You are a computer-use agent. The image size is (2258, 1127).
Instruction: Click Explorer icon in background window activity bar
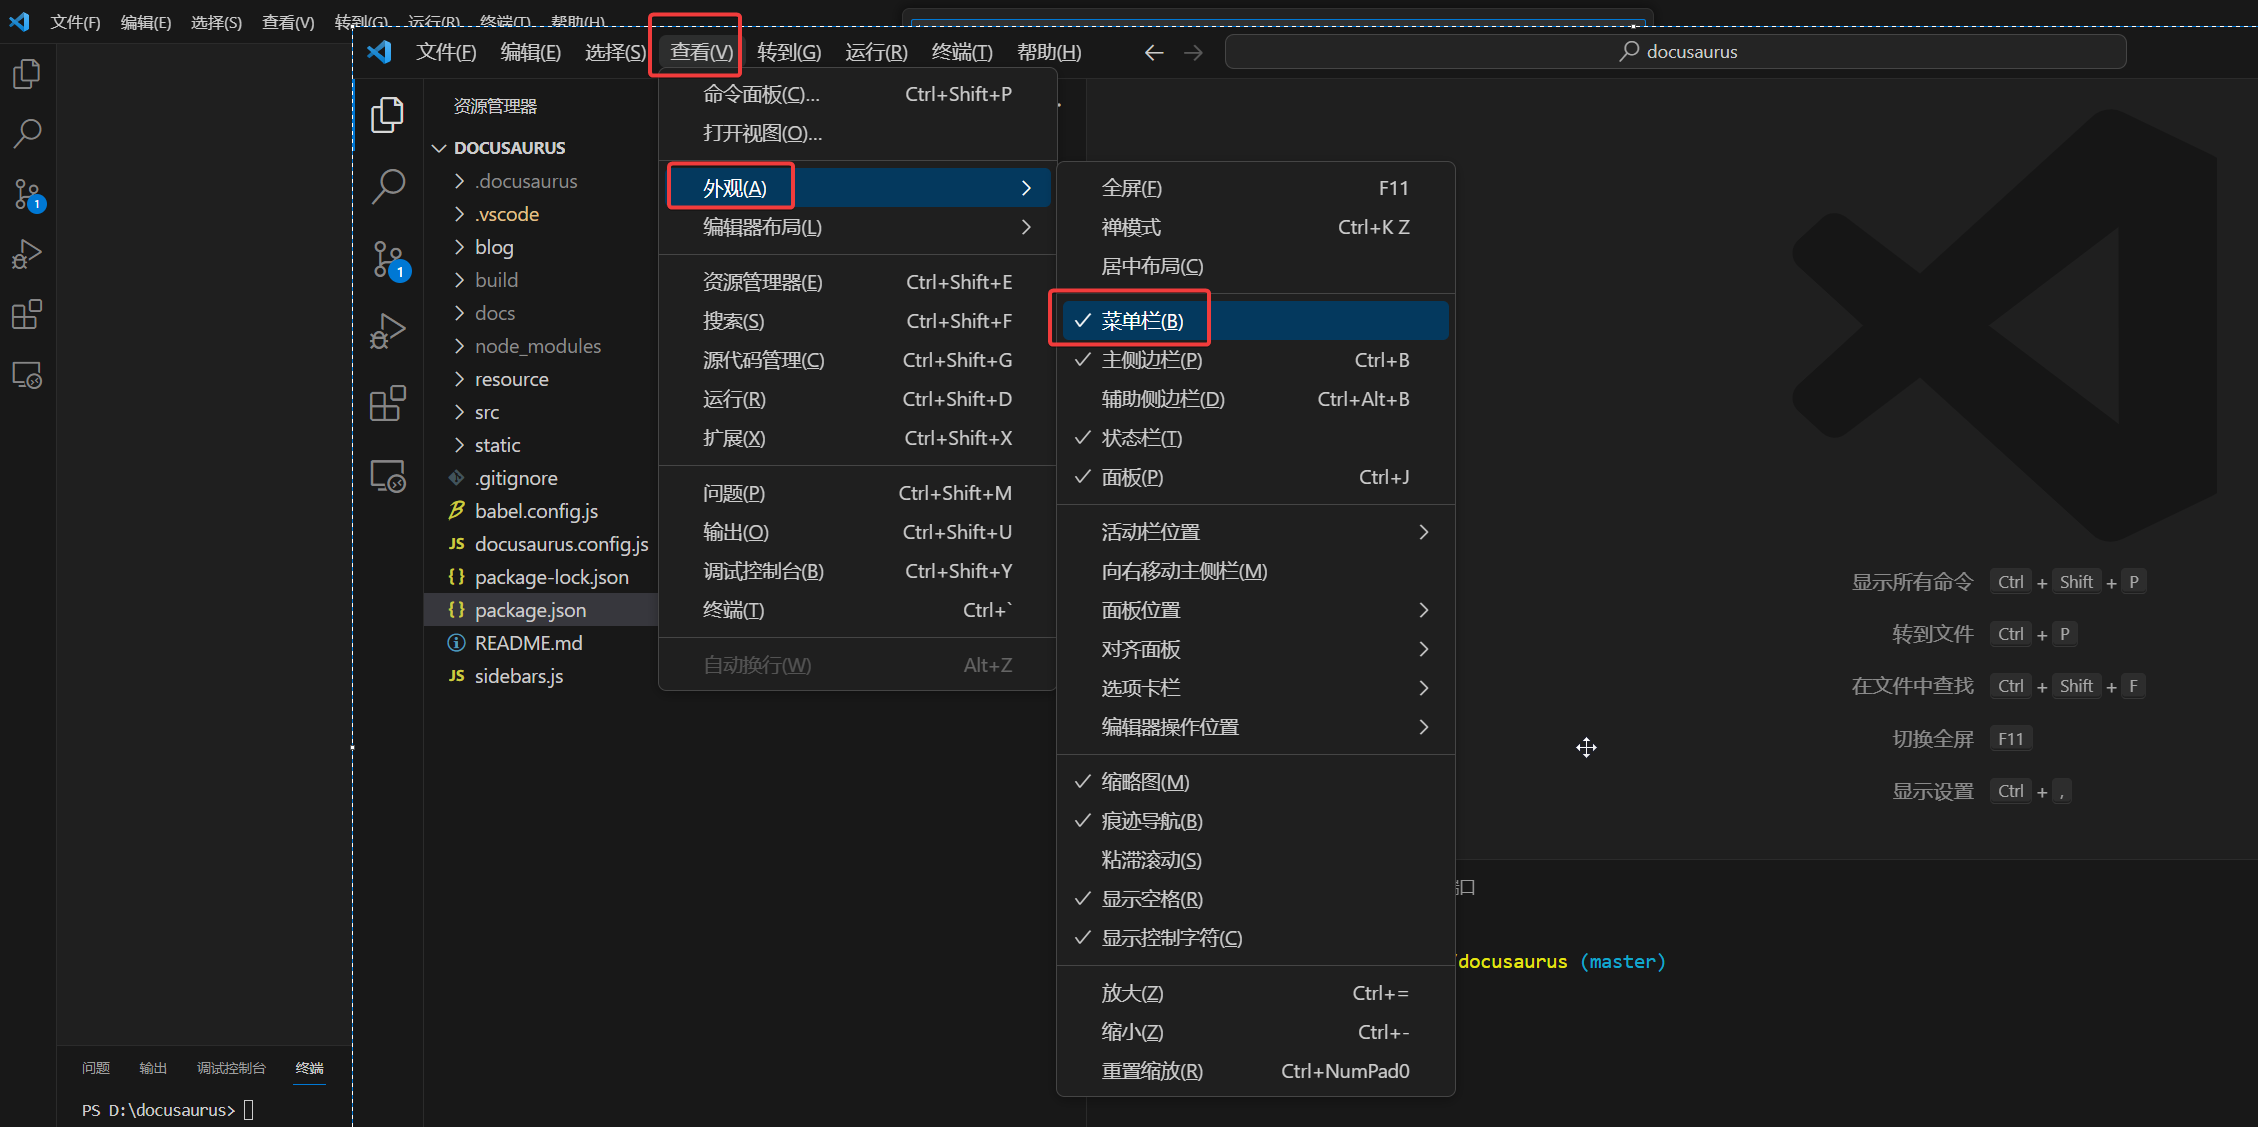tap(27, 74)
